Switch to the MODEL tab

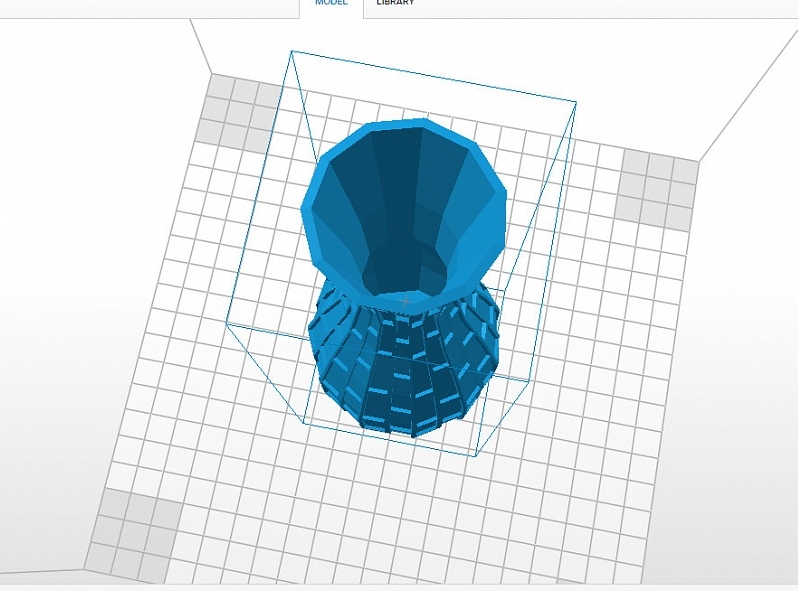[331, 4]
